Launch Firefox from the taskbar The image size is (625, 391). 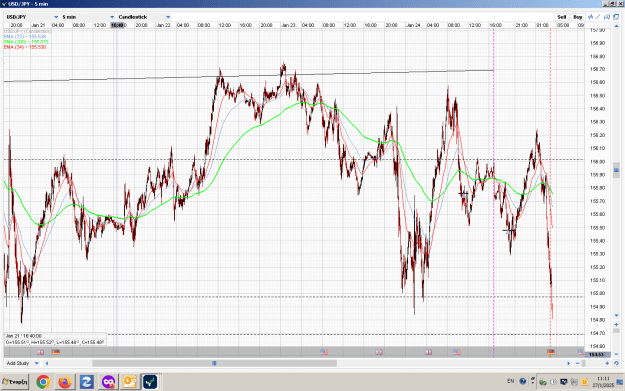65,382
